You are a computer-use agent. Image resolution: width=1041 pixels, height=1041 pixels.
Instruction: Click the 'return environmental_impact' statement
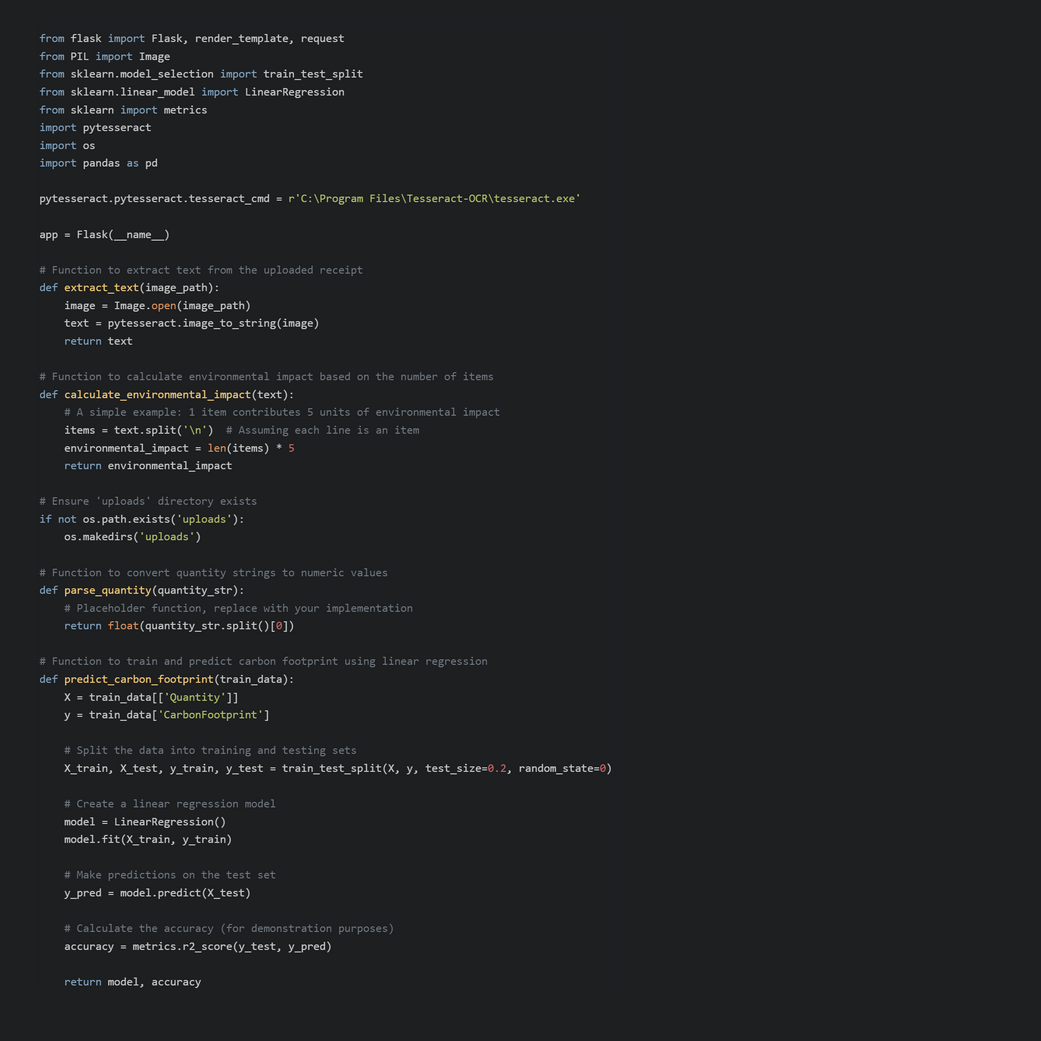click(x=148, y=466)
